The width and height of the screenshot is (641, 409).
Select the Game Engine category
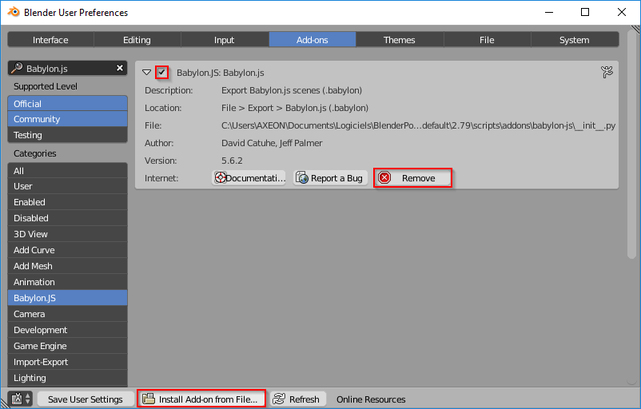(67, 346)
